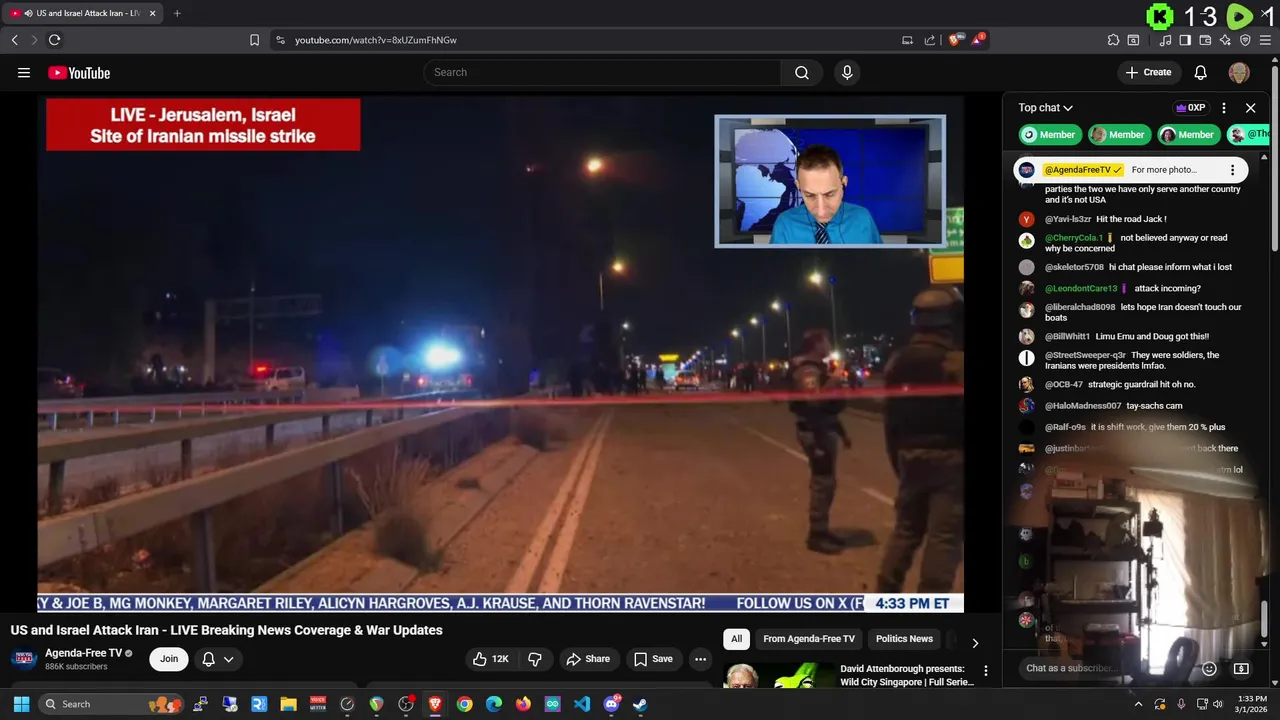1280x720 pixels.
Task: Open the account avatar menu
Action: point(1239,72)
